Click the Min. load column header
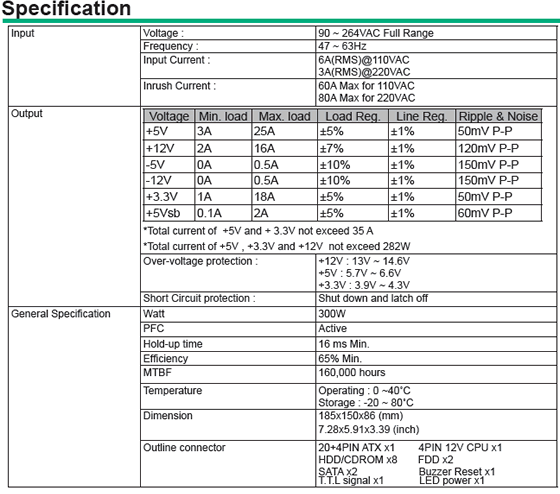This screenshot has width=560, height=494. 223,116
